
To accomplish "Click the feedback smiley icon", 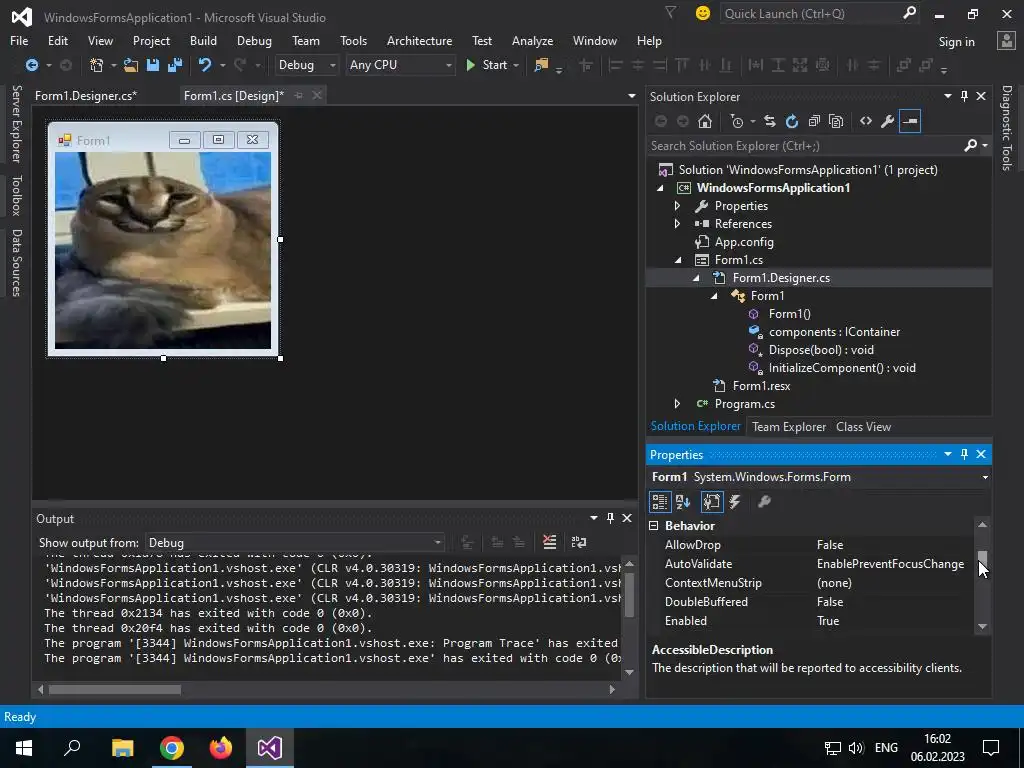I will [703, 13].
